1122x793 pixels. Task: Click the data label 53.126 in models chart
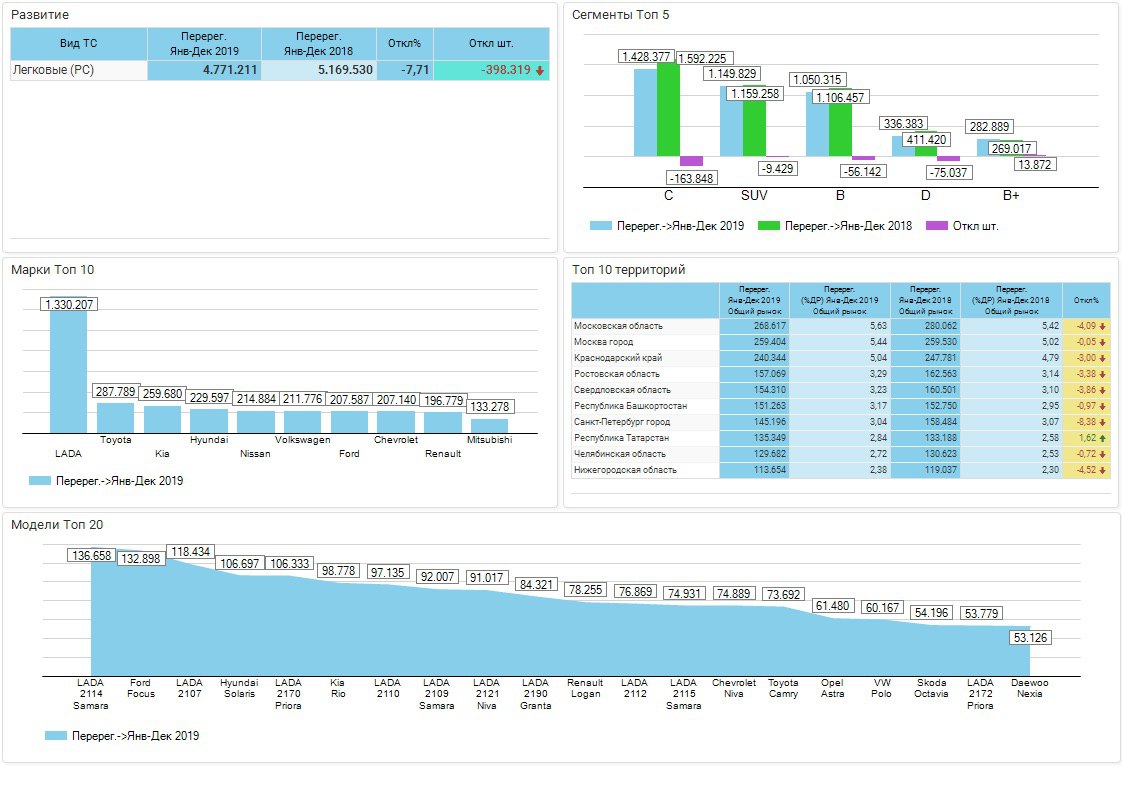point(1030,638)
